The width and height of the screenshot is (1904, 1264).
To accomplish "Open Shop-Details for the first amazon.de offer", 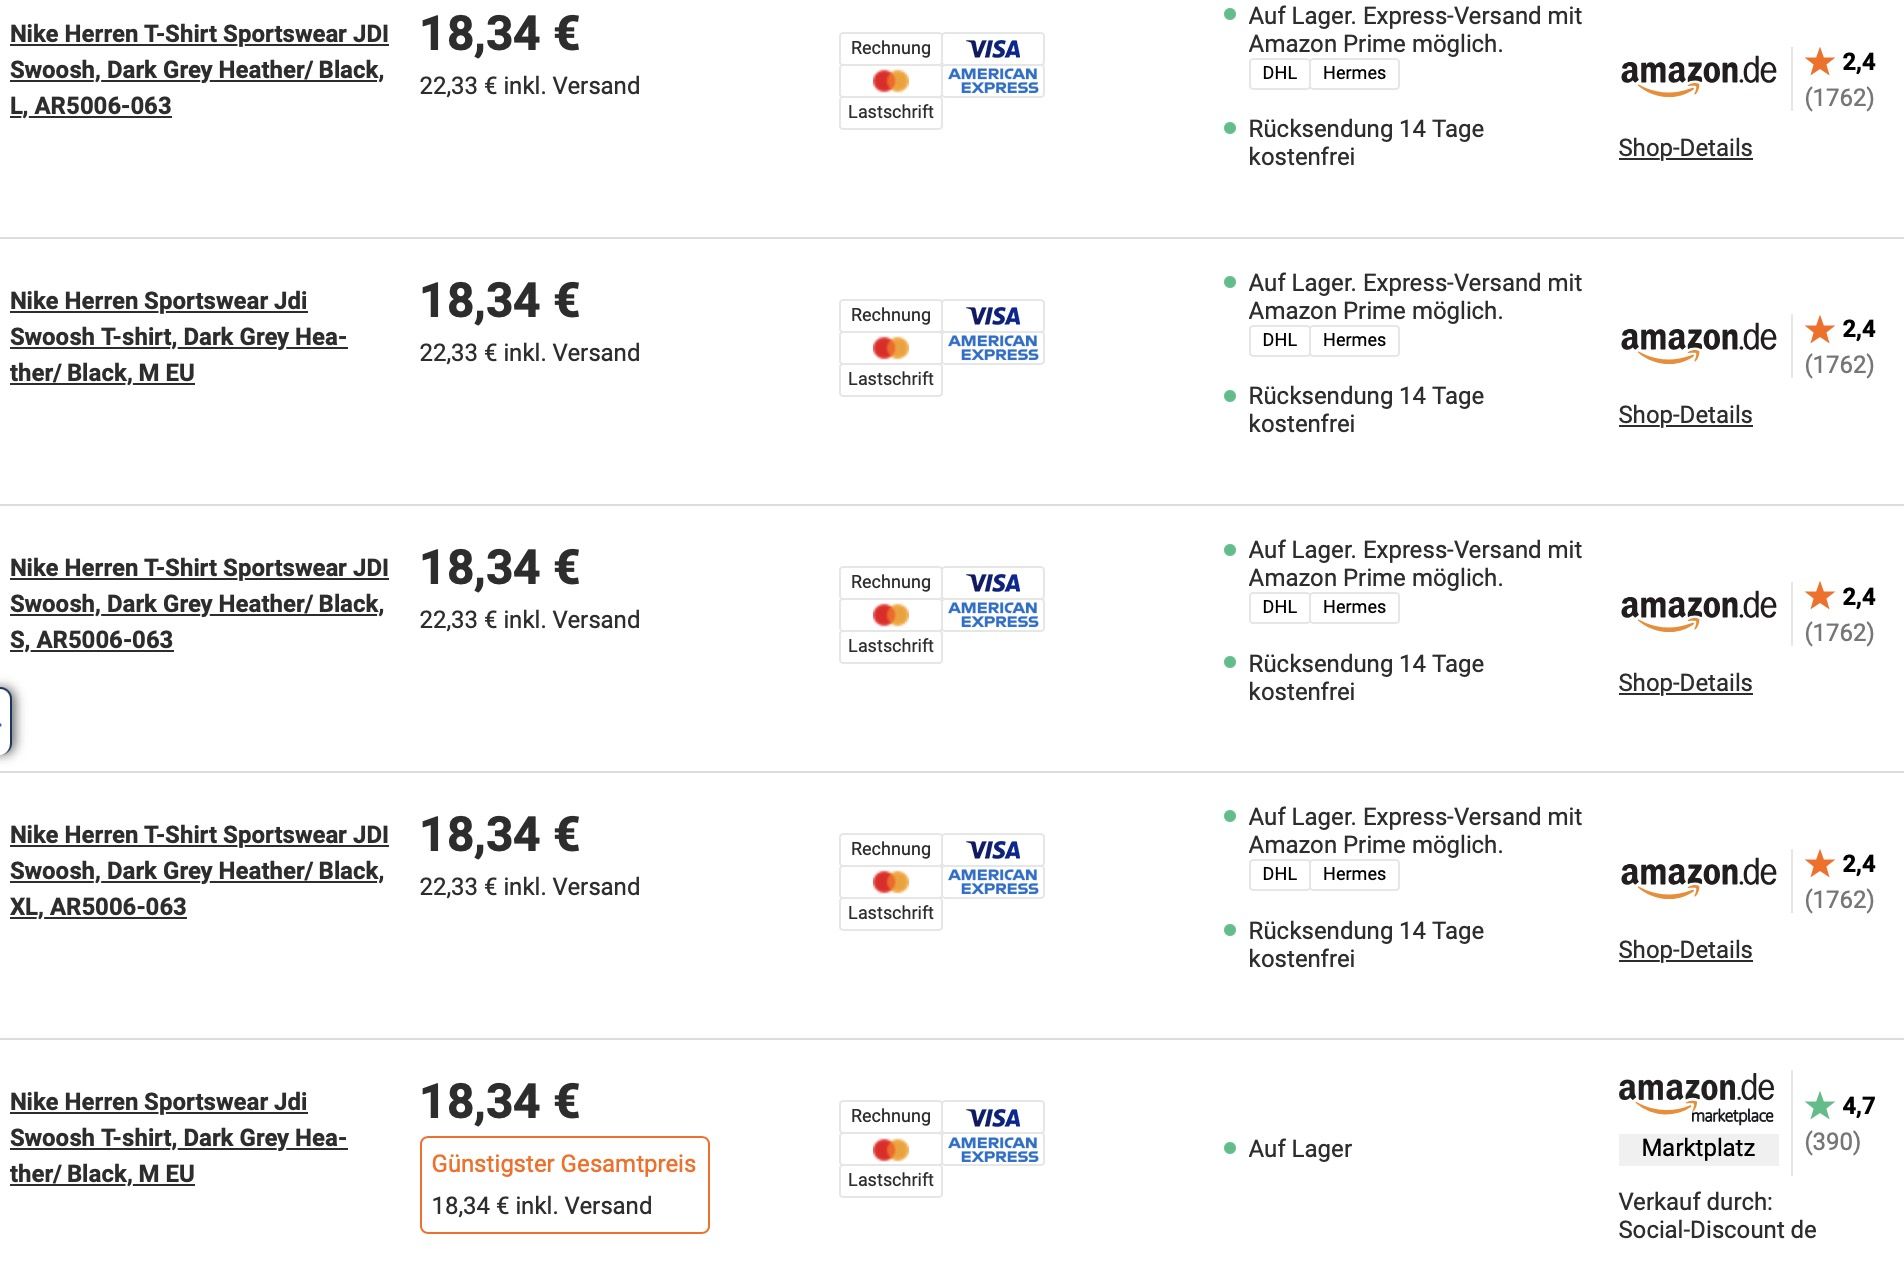I will coord(1685,148).
